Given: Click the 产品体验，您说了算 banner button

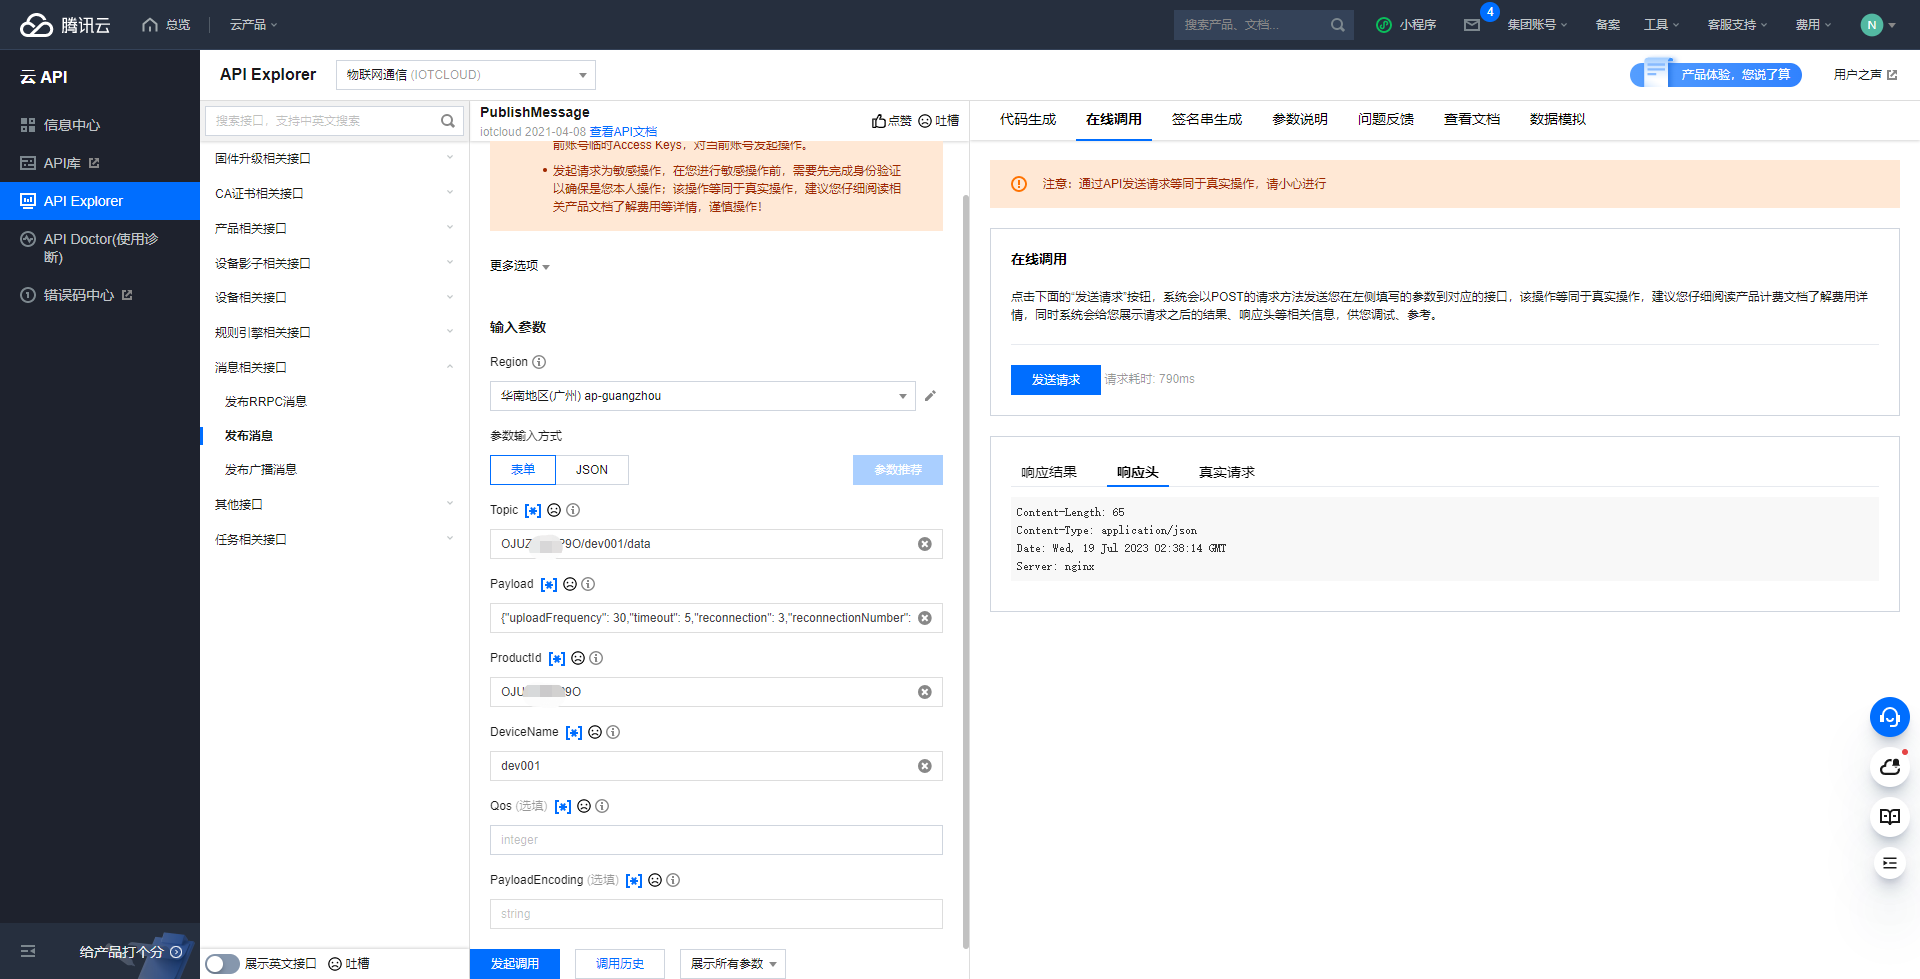Looking at the screenshot, I should pyautogui.click(x=1716, y=74).
